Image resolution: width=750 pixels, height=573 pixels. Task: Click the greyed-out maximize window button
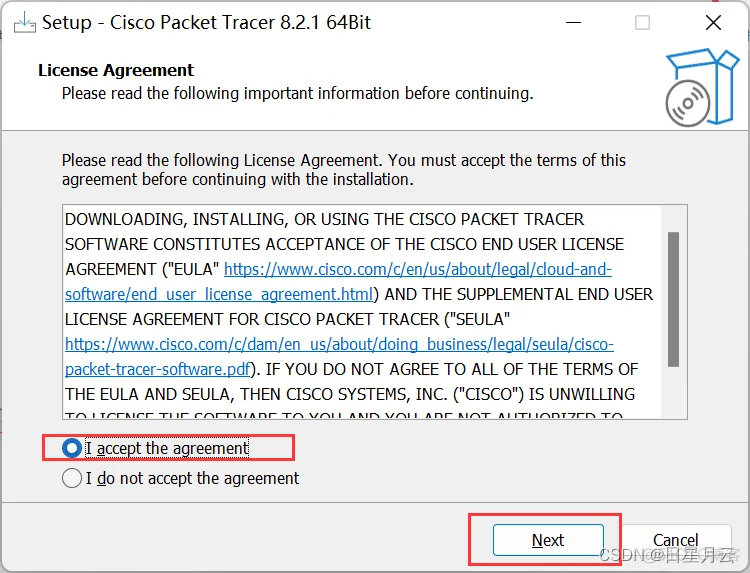pos(642,22)
